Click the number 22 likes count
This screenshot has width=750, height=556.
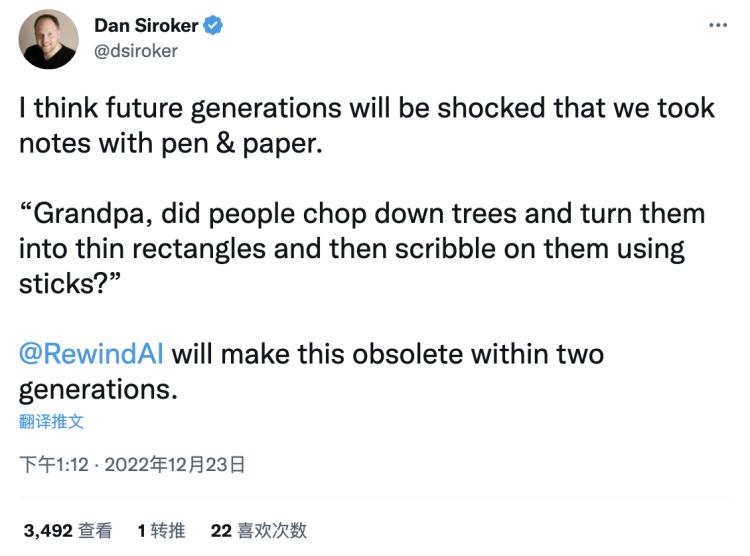[x=221, y=531]
